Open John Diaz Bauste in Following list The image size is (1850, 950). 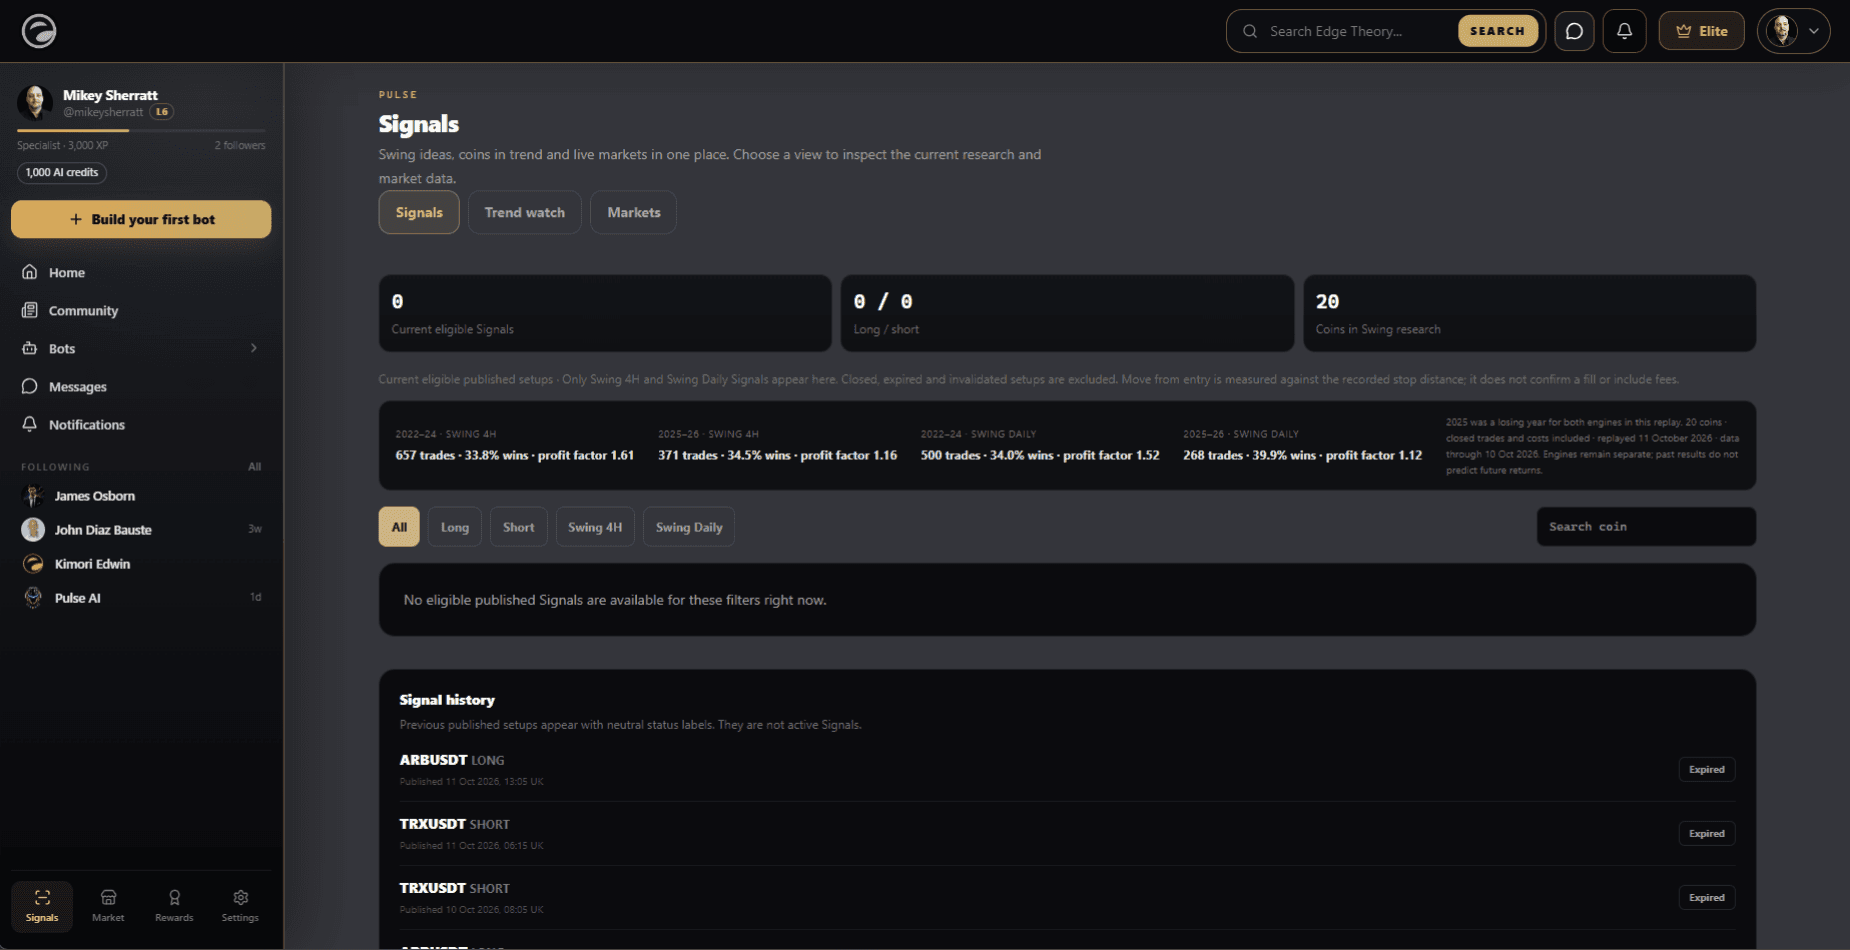141,529
